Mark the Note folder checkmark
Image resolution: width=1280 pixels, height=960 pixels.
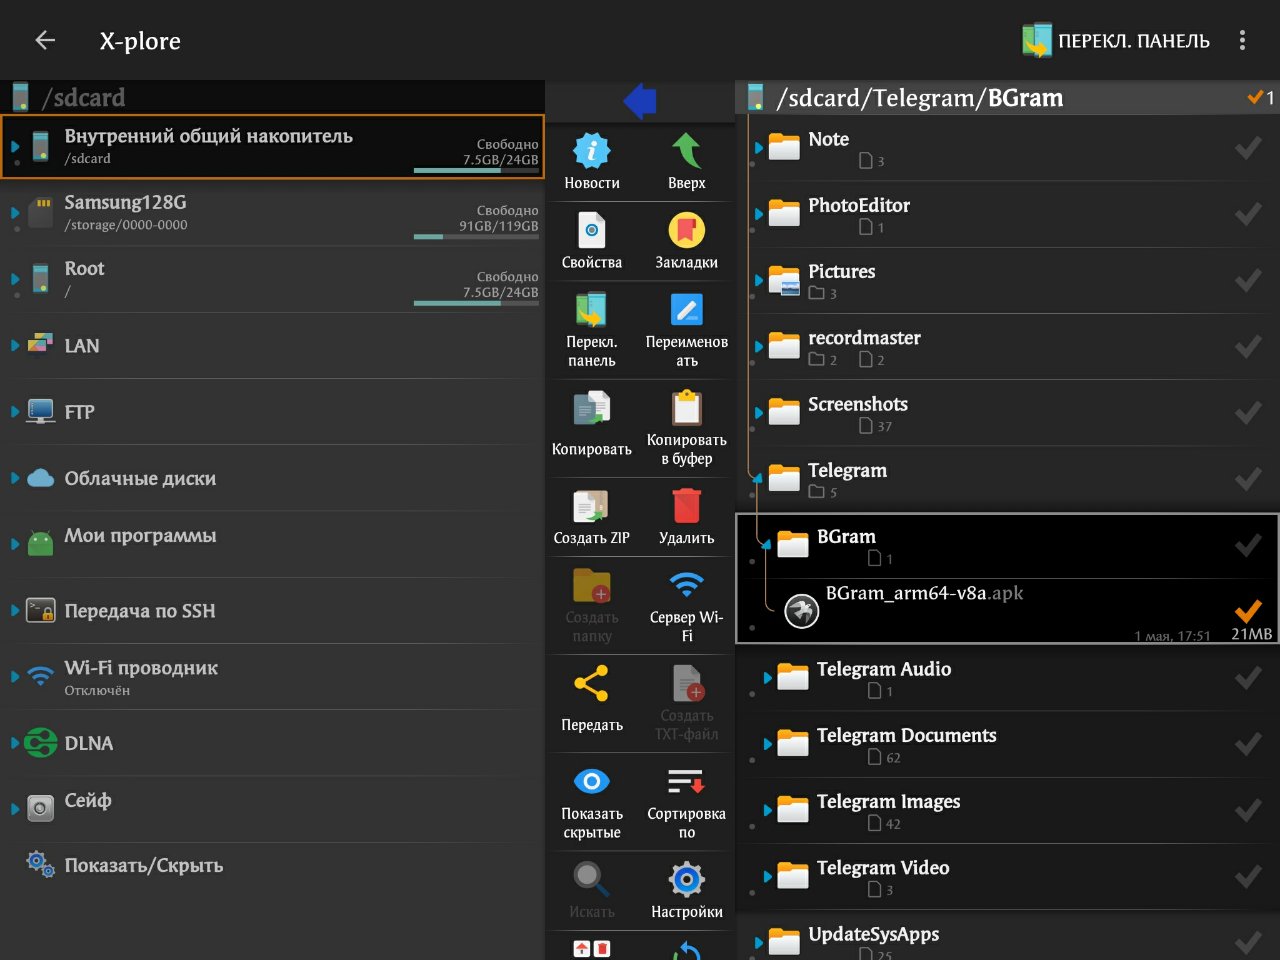pos(1247,148)
